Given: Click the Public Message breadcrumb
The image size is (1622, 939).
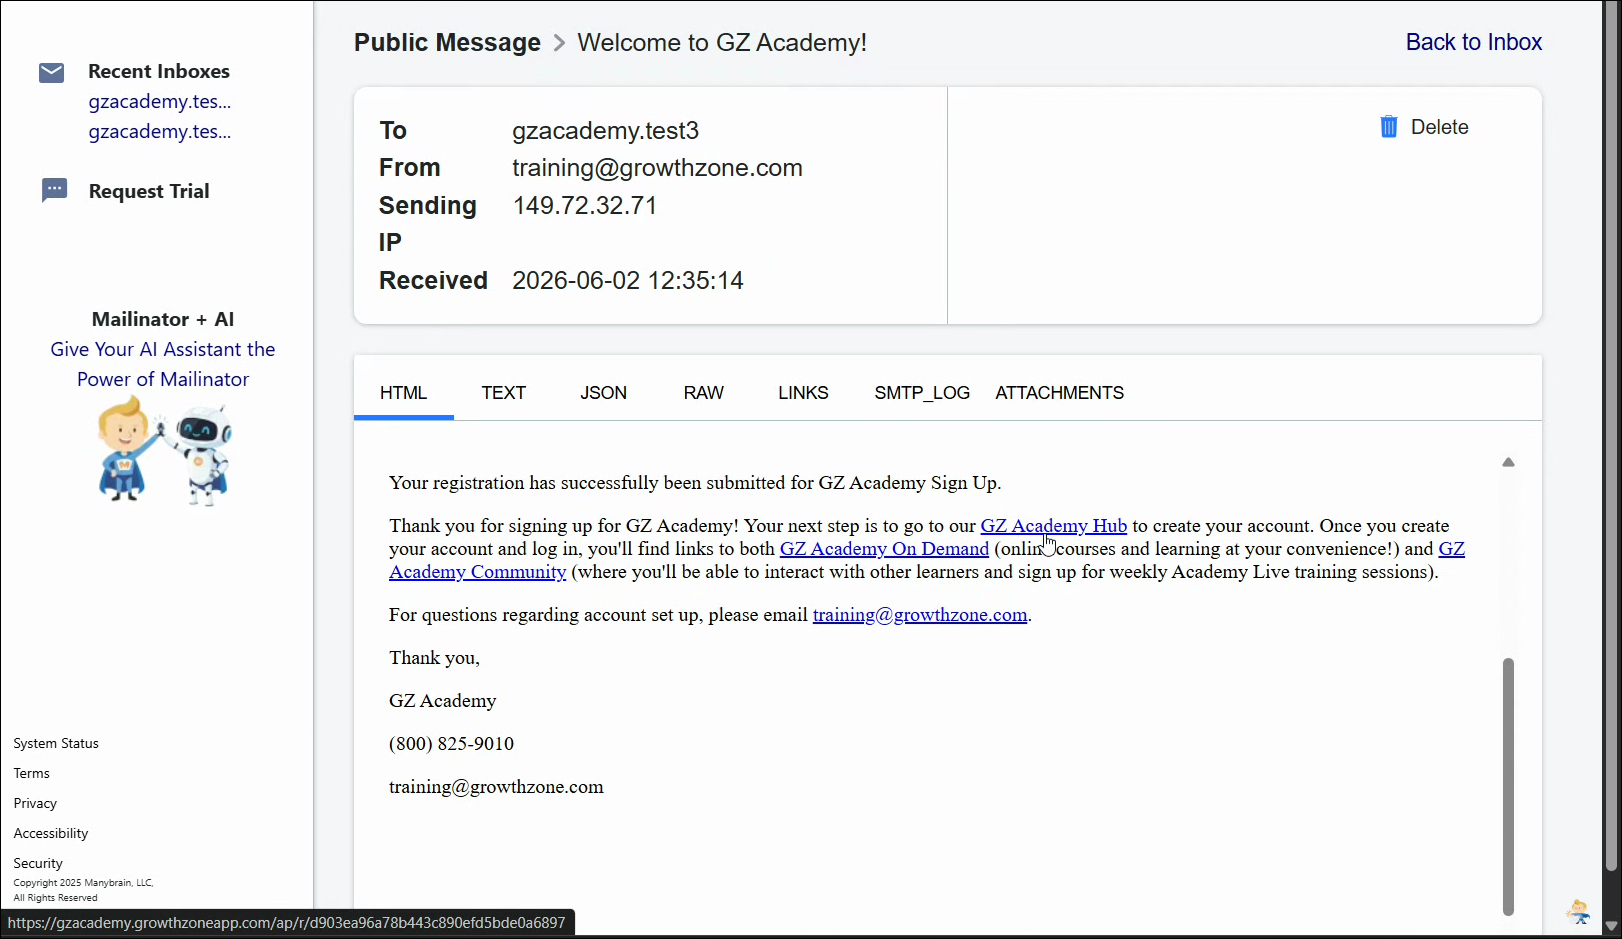Looking at the screenshot, I should (x=447, y=42).
